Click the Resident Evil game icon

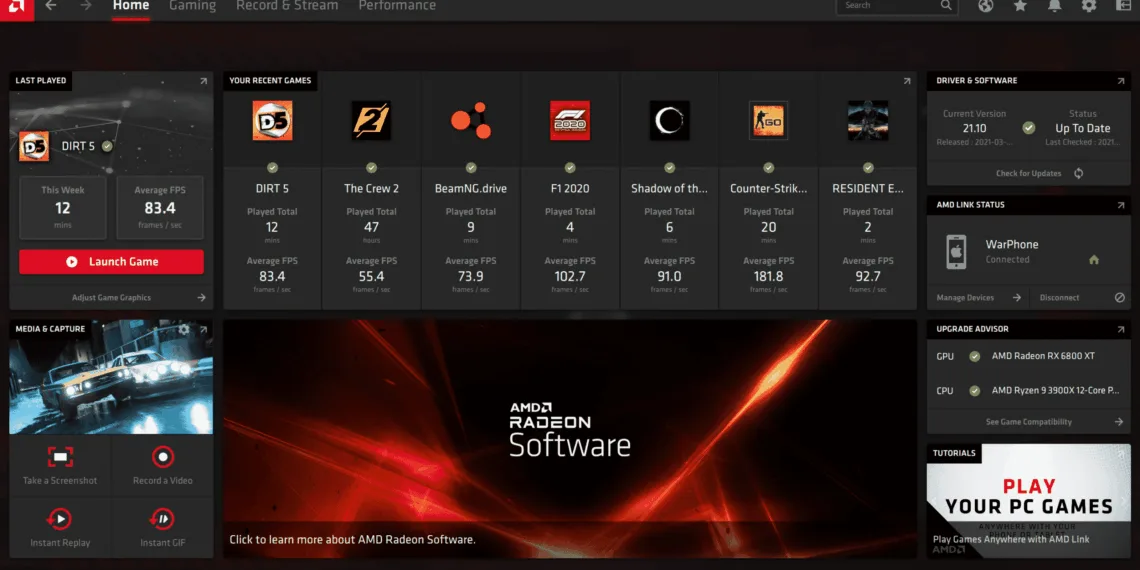(868, 121)
